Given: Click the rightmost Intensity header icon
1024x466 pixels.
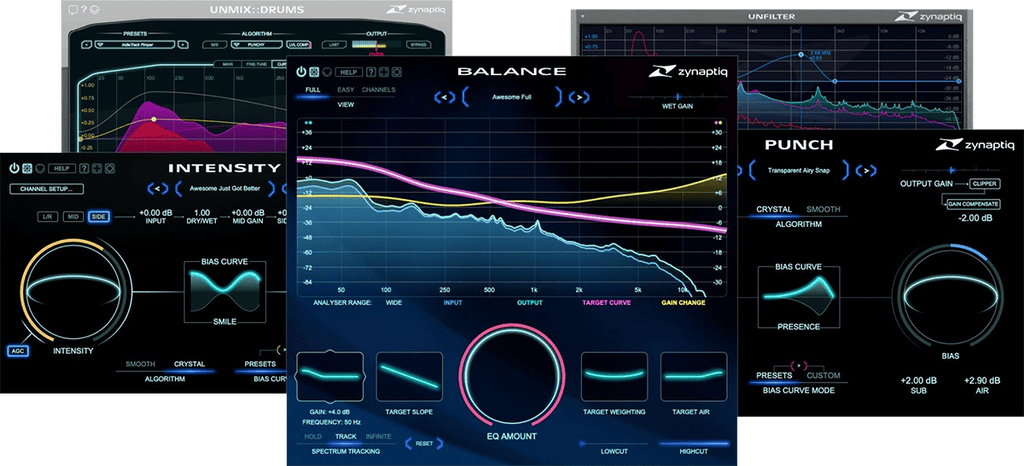Looking at the screenshot, I should pos(109,168).
